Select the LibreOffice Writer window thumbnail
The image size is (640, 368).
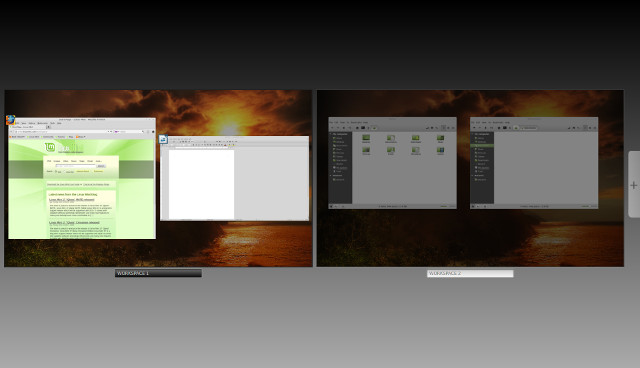(x=235, y=178)
